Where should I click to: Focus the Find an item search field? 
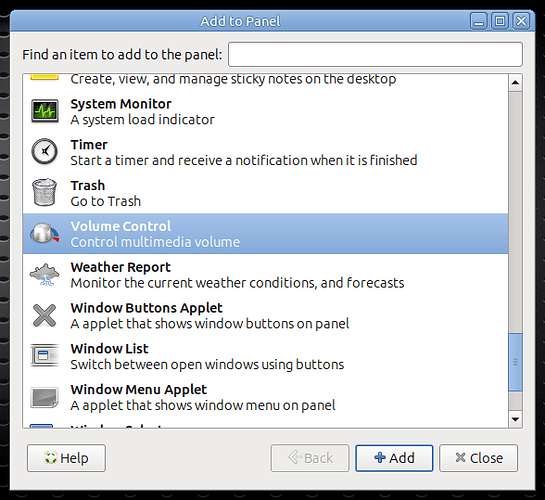click(375, 55)
